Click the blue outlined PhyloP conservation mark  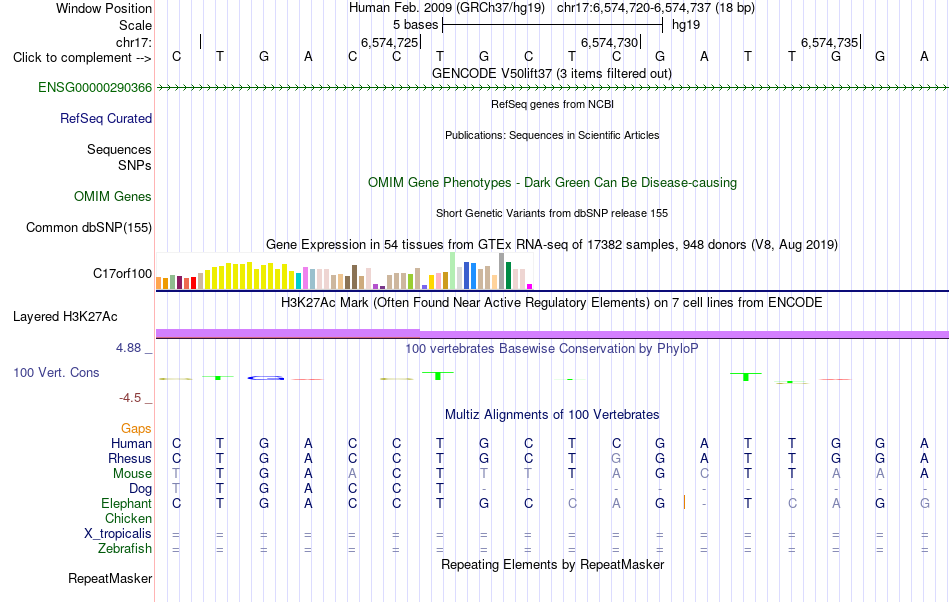[265, 378]
